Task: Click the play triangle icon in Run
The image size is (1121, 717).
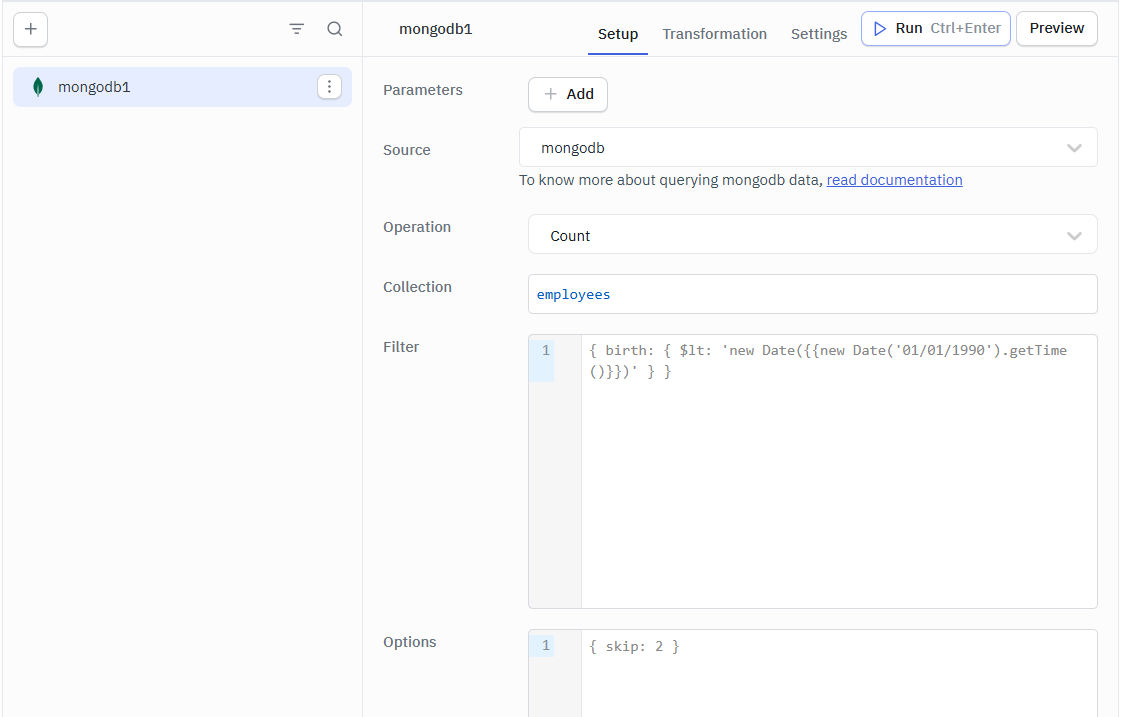Action: point(880,29)
